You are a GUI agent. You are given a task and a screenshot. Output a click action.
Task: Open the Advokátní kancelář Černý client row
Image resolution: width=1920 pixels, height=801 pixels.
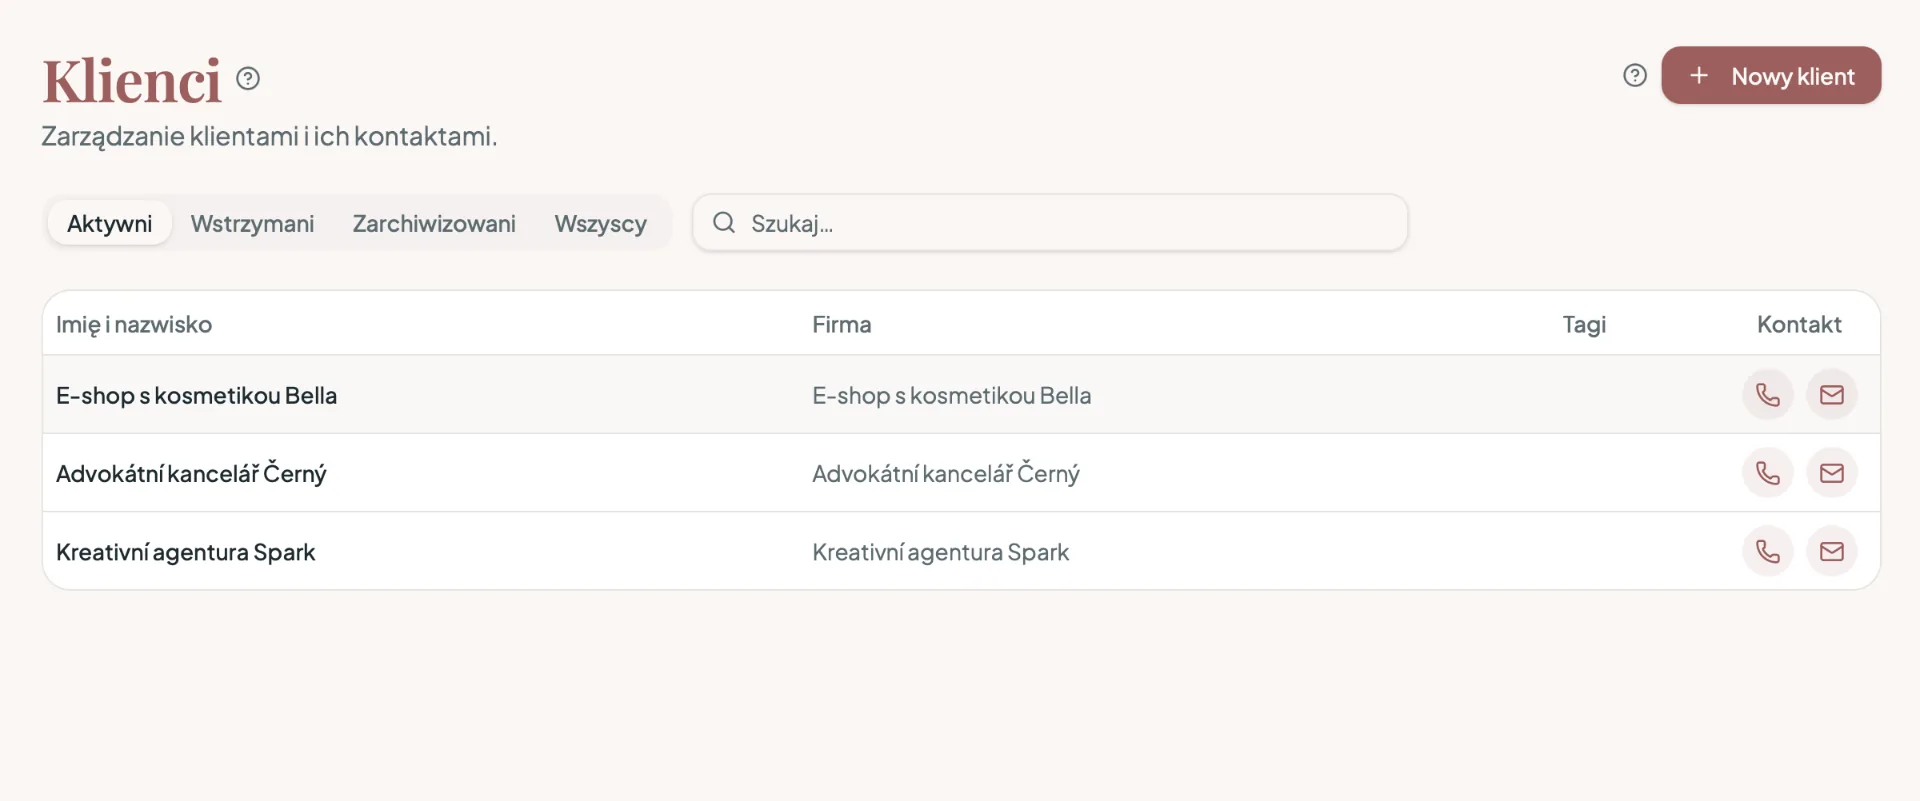coord(961,473)
